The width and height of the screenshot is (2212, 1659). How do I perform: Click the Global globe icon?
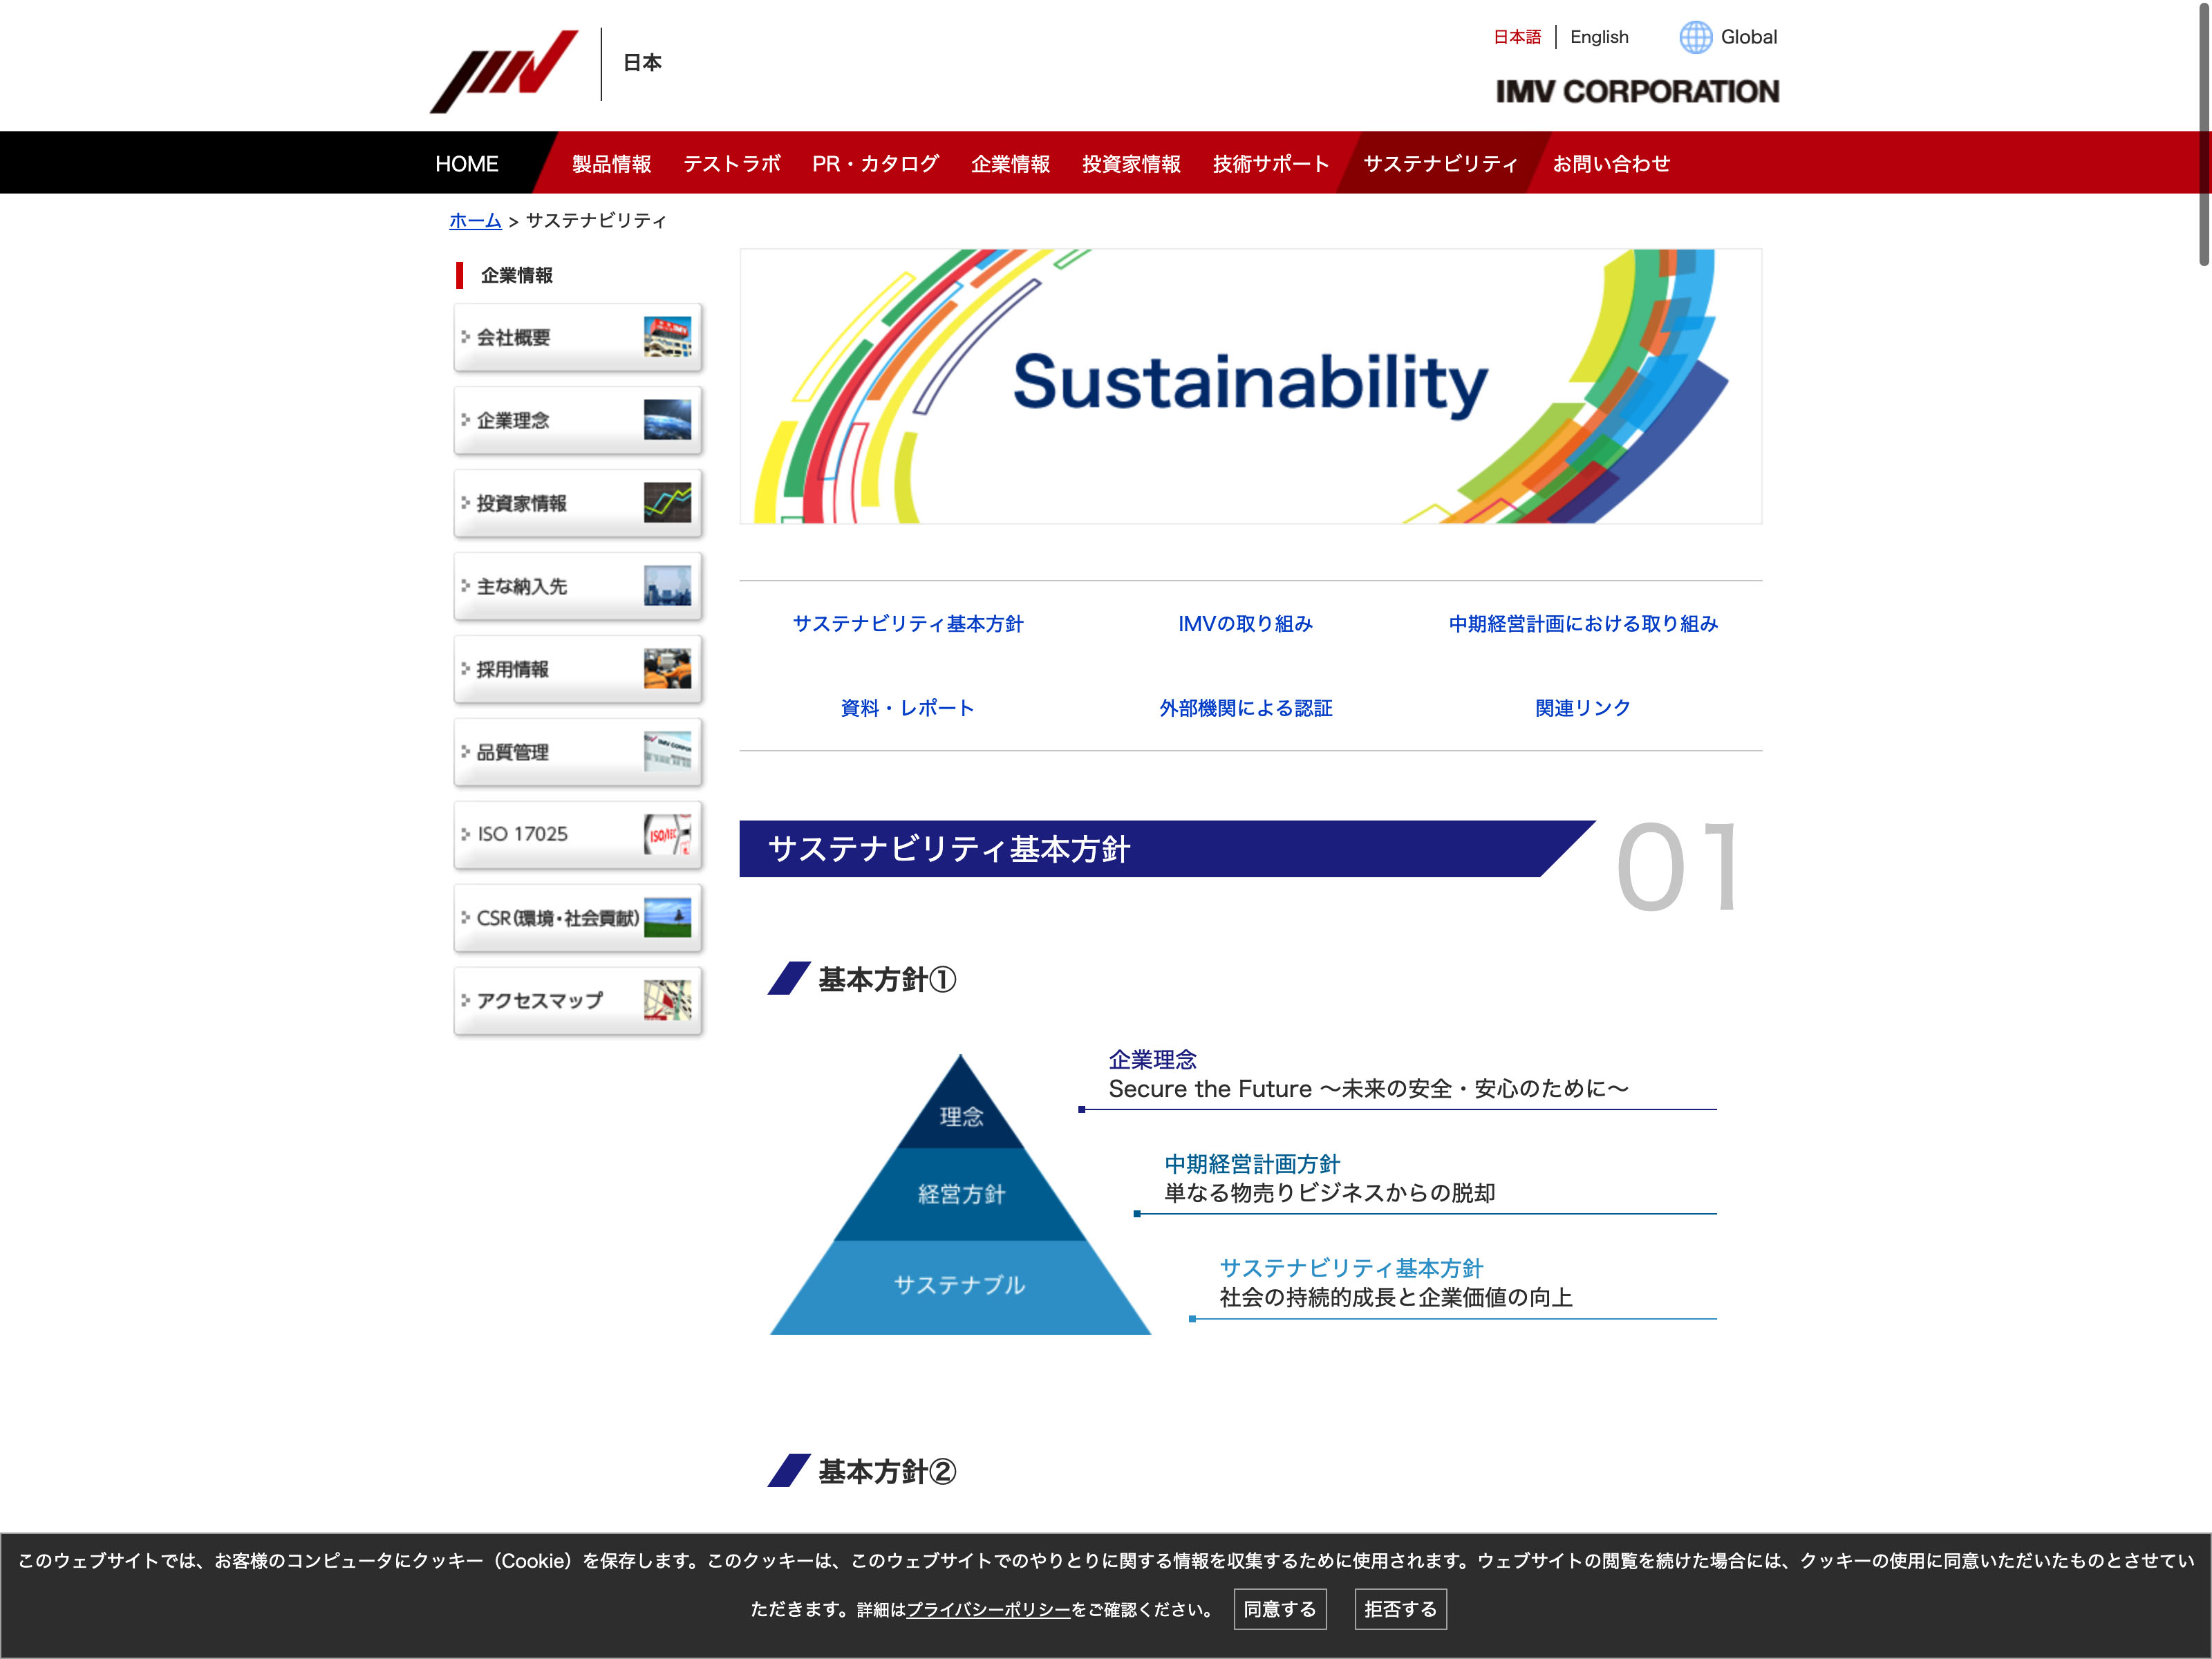click(x=1695, y=37)
